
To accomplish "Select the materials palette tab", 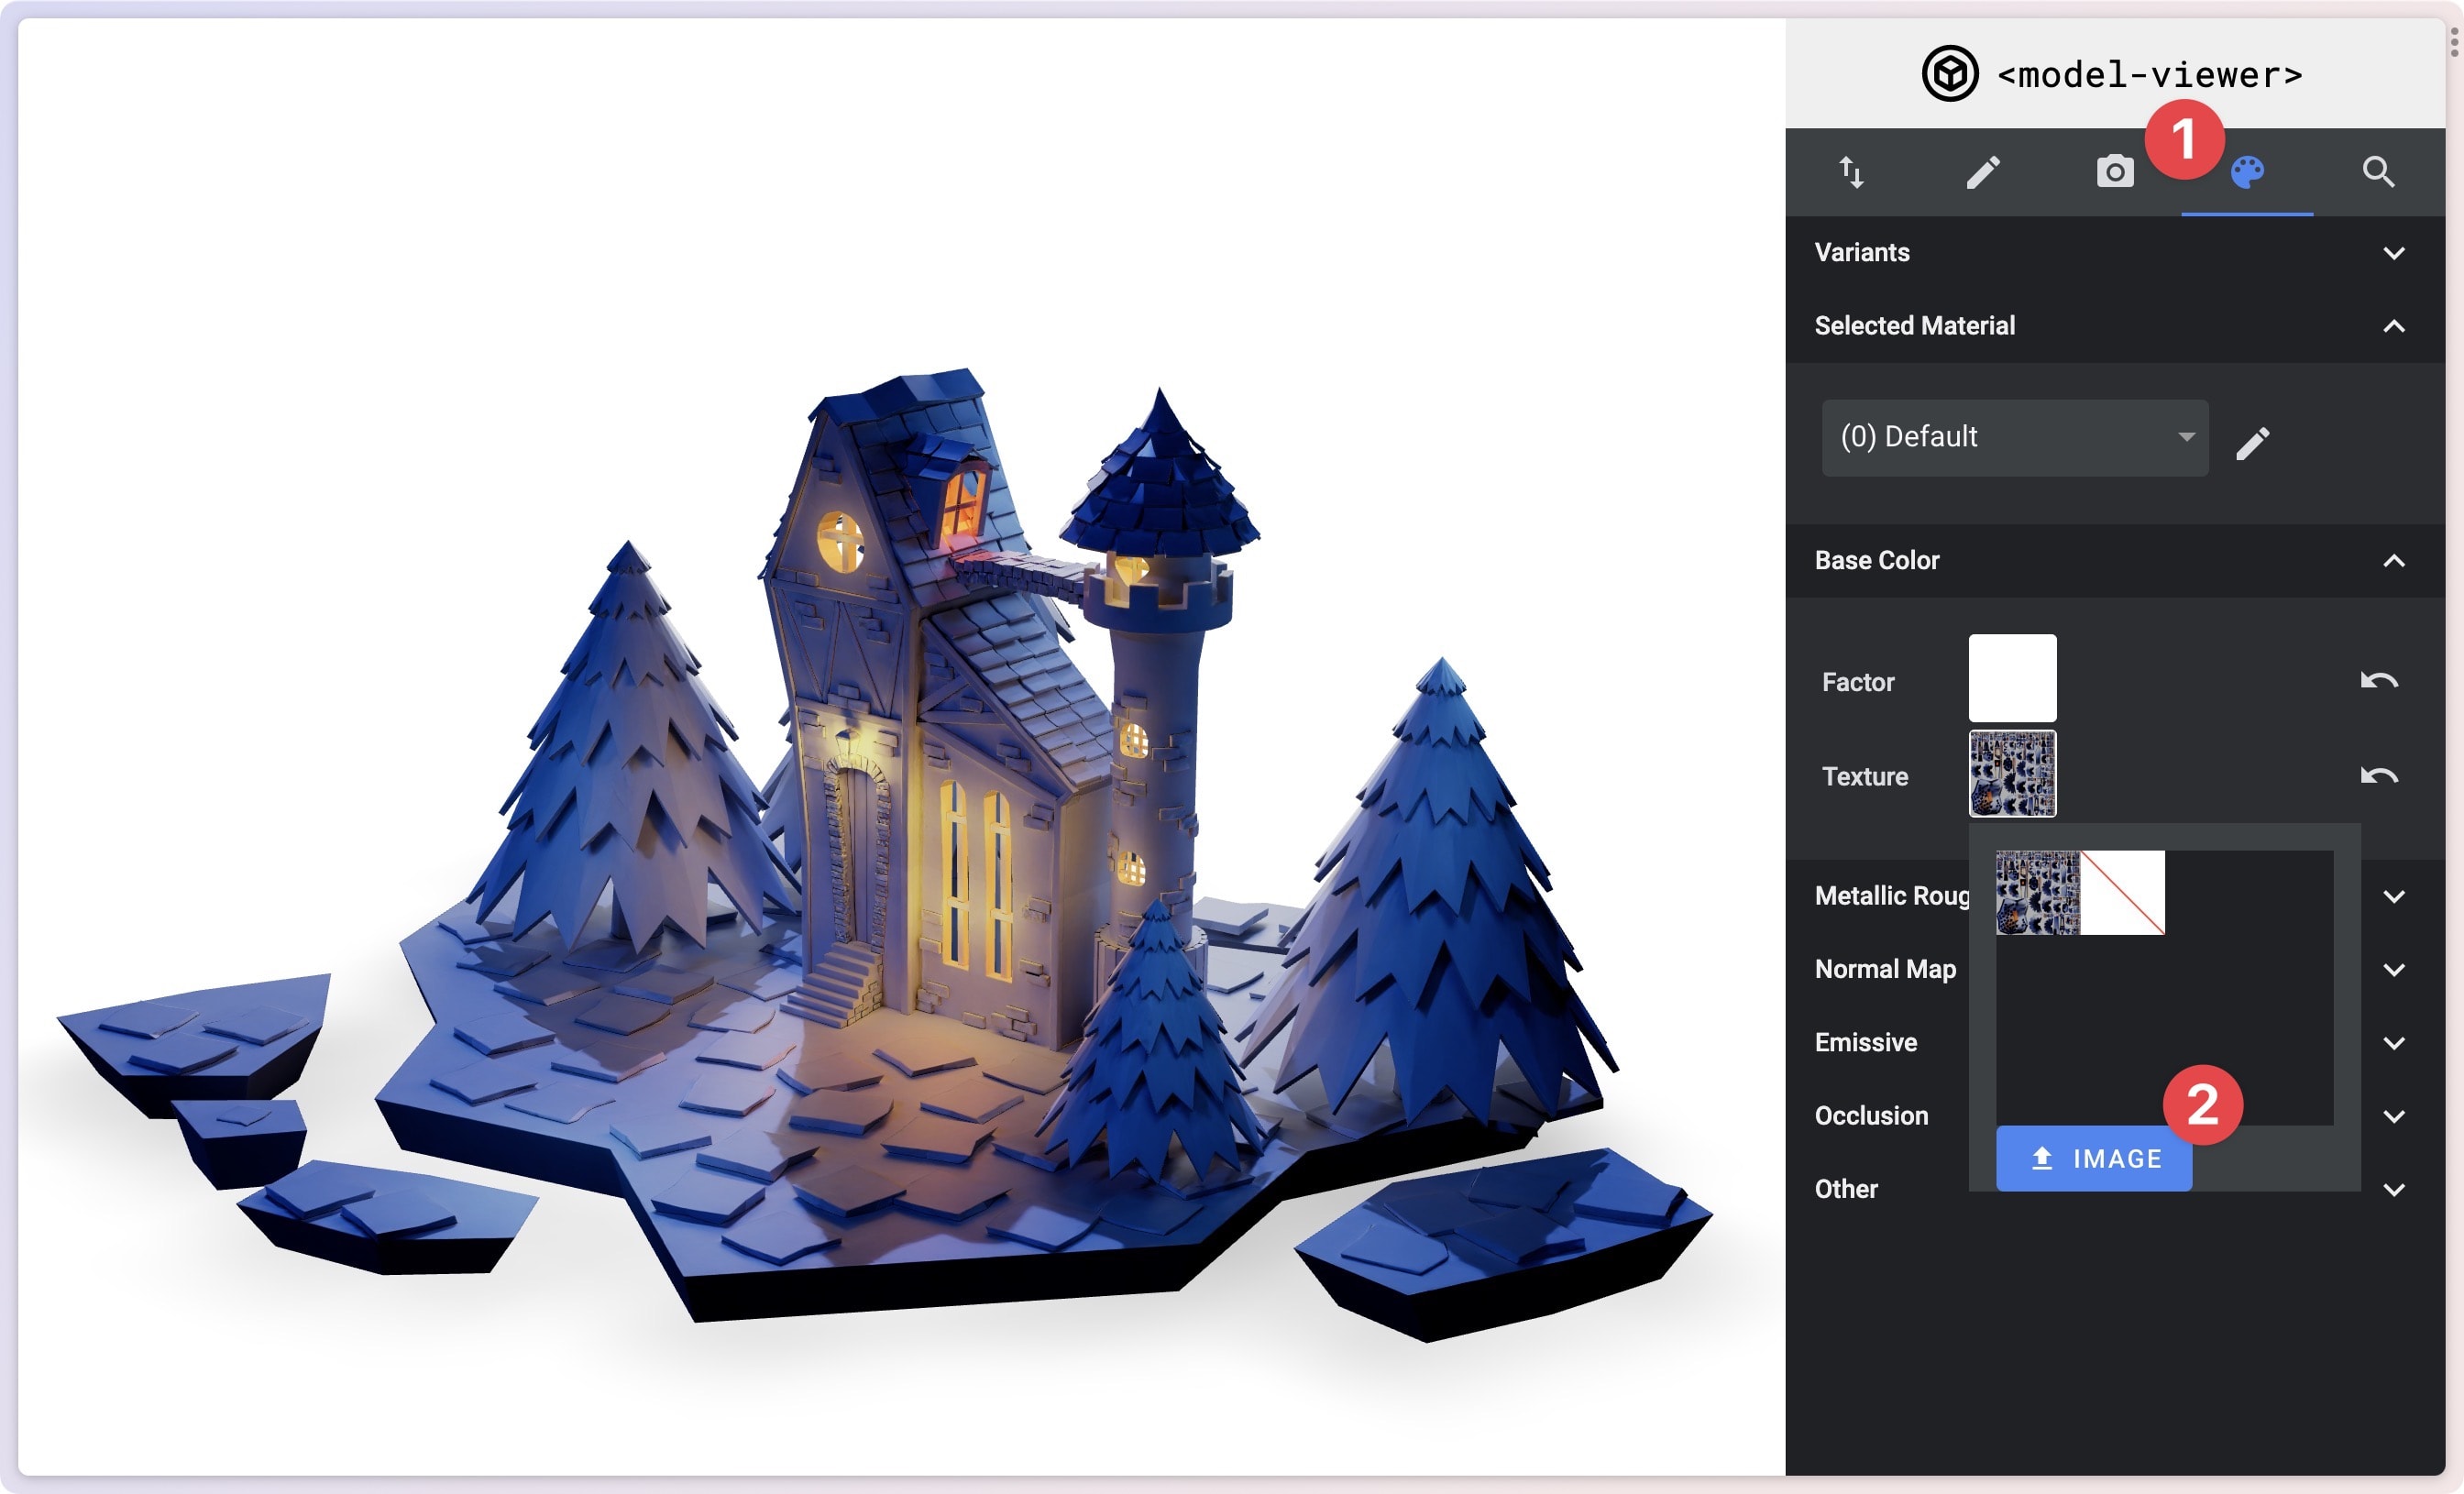I will [2247, 172].
